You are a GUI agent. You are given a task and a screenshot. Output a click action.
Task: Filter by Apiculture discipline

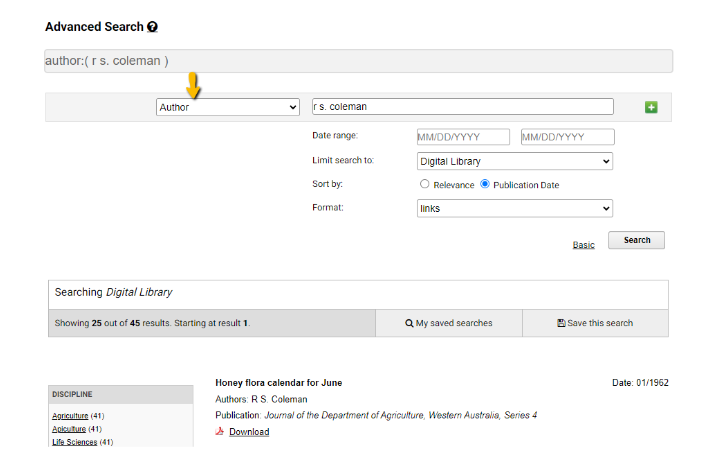click(69, 429)
